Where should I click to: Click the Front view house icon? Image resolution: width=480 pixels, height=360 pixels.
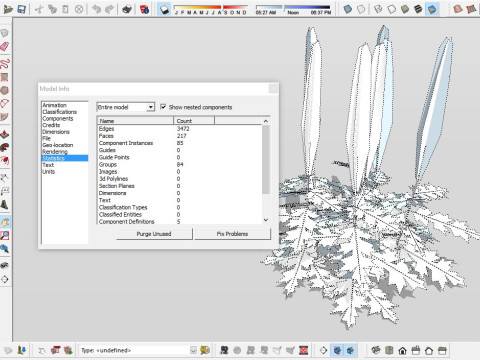403,350
